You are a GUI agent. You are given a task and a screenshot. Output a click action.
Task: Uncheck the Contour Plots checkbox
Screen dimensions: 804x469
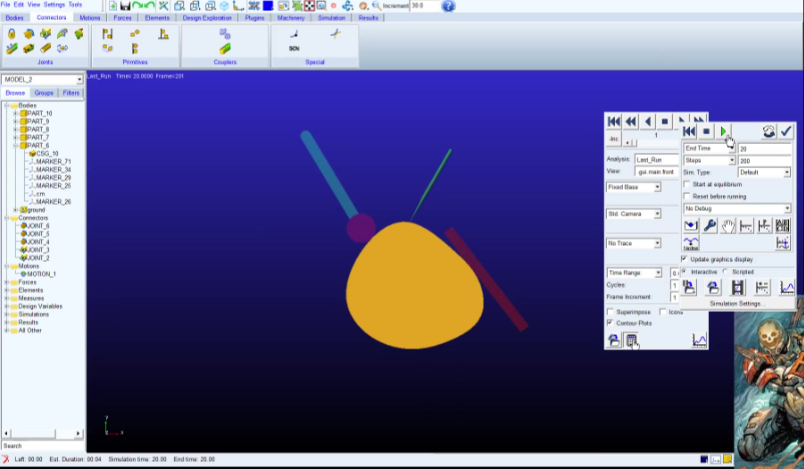[611, 323]
